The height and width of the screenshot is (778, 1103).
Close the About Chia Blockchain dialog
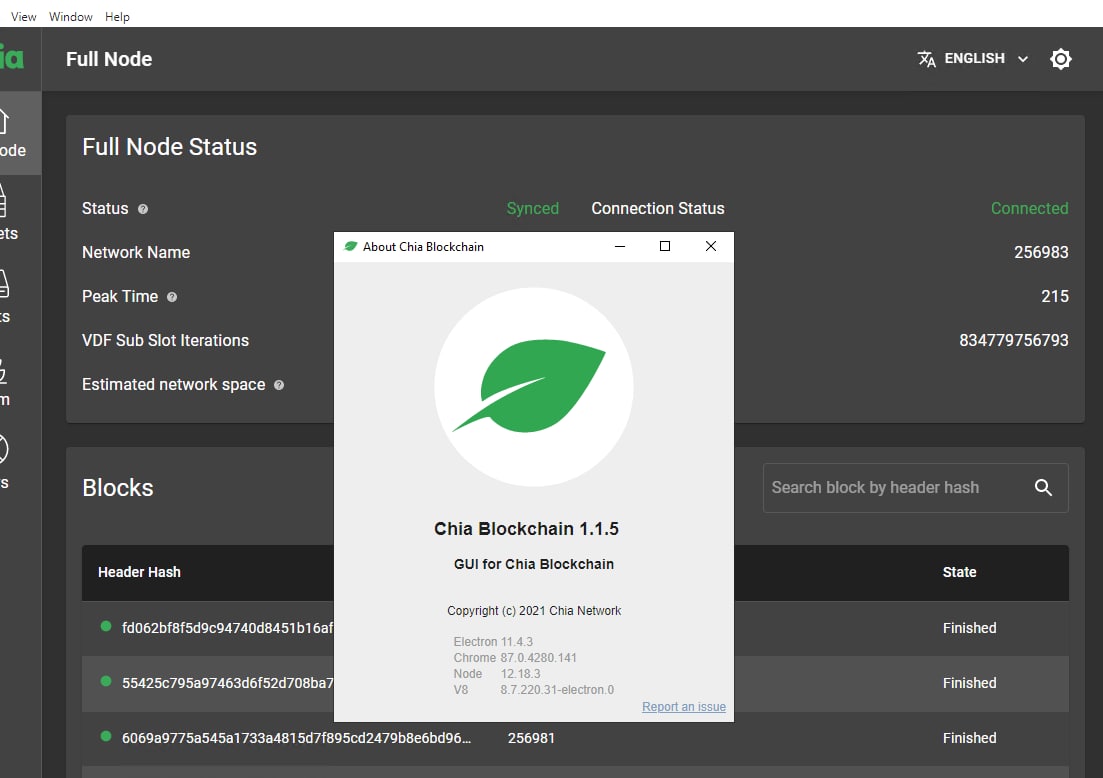coord(710,246)
